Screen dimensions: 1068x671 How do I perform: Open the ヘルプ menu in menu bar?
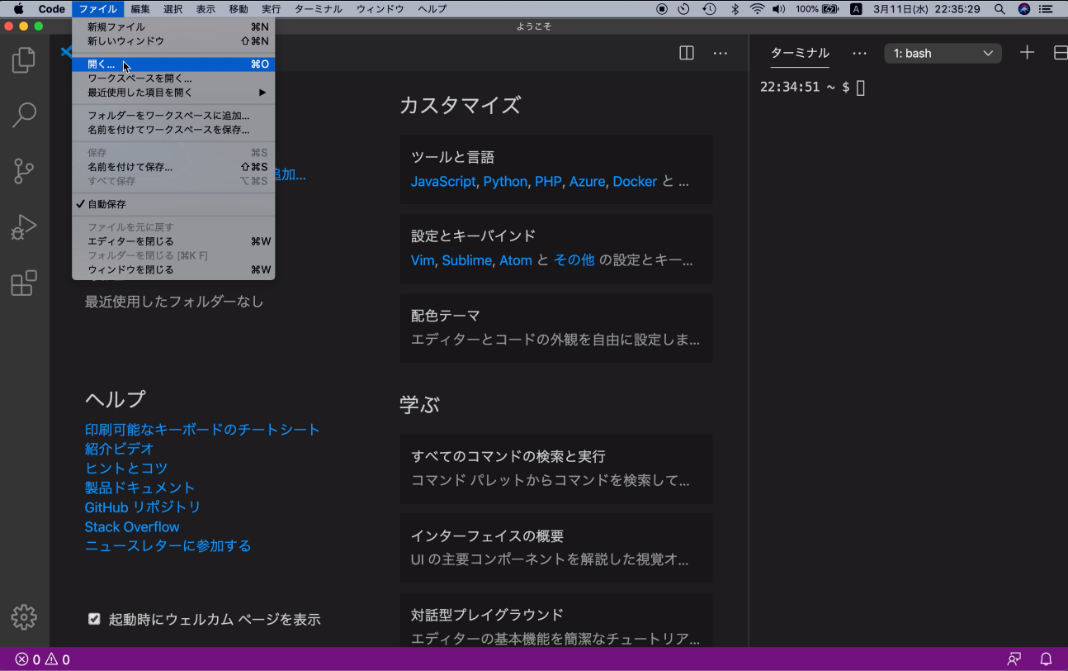(x=432, y=9)
